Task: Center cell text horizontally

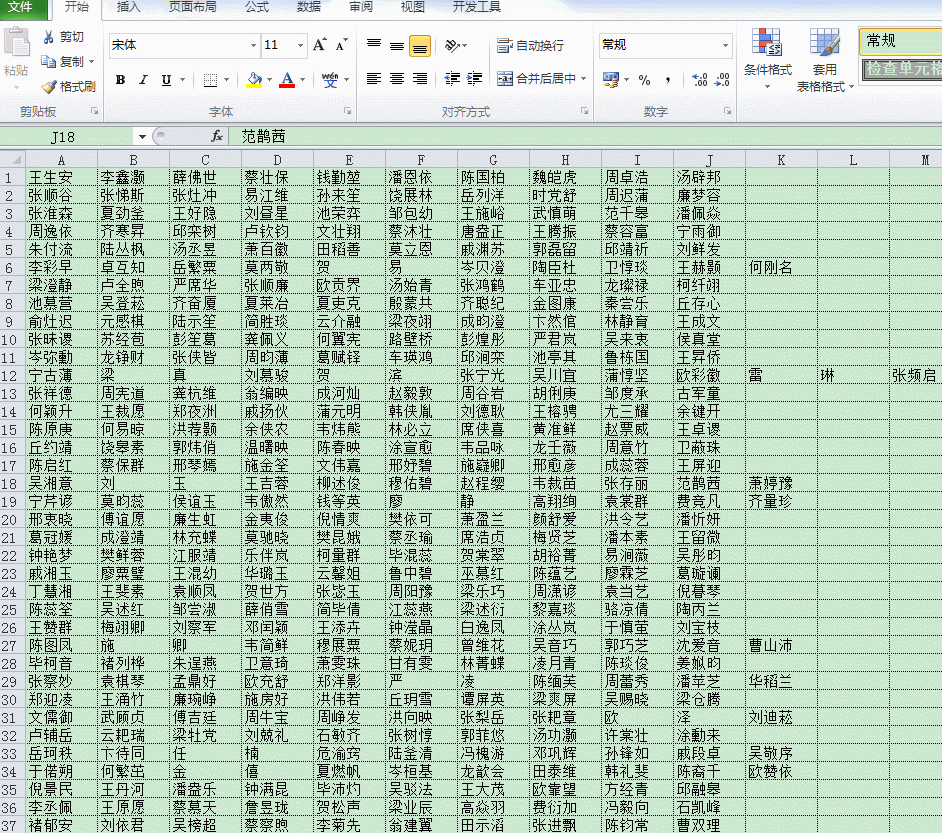Action: 397,79
